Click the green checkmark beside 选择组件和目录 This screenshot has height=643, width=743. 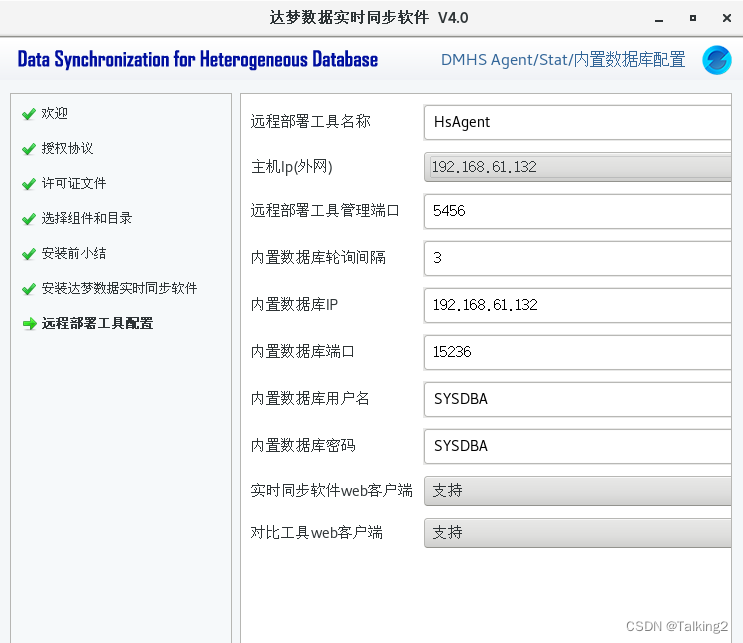click(29, 219)
